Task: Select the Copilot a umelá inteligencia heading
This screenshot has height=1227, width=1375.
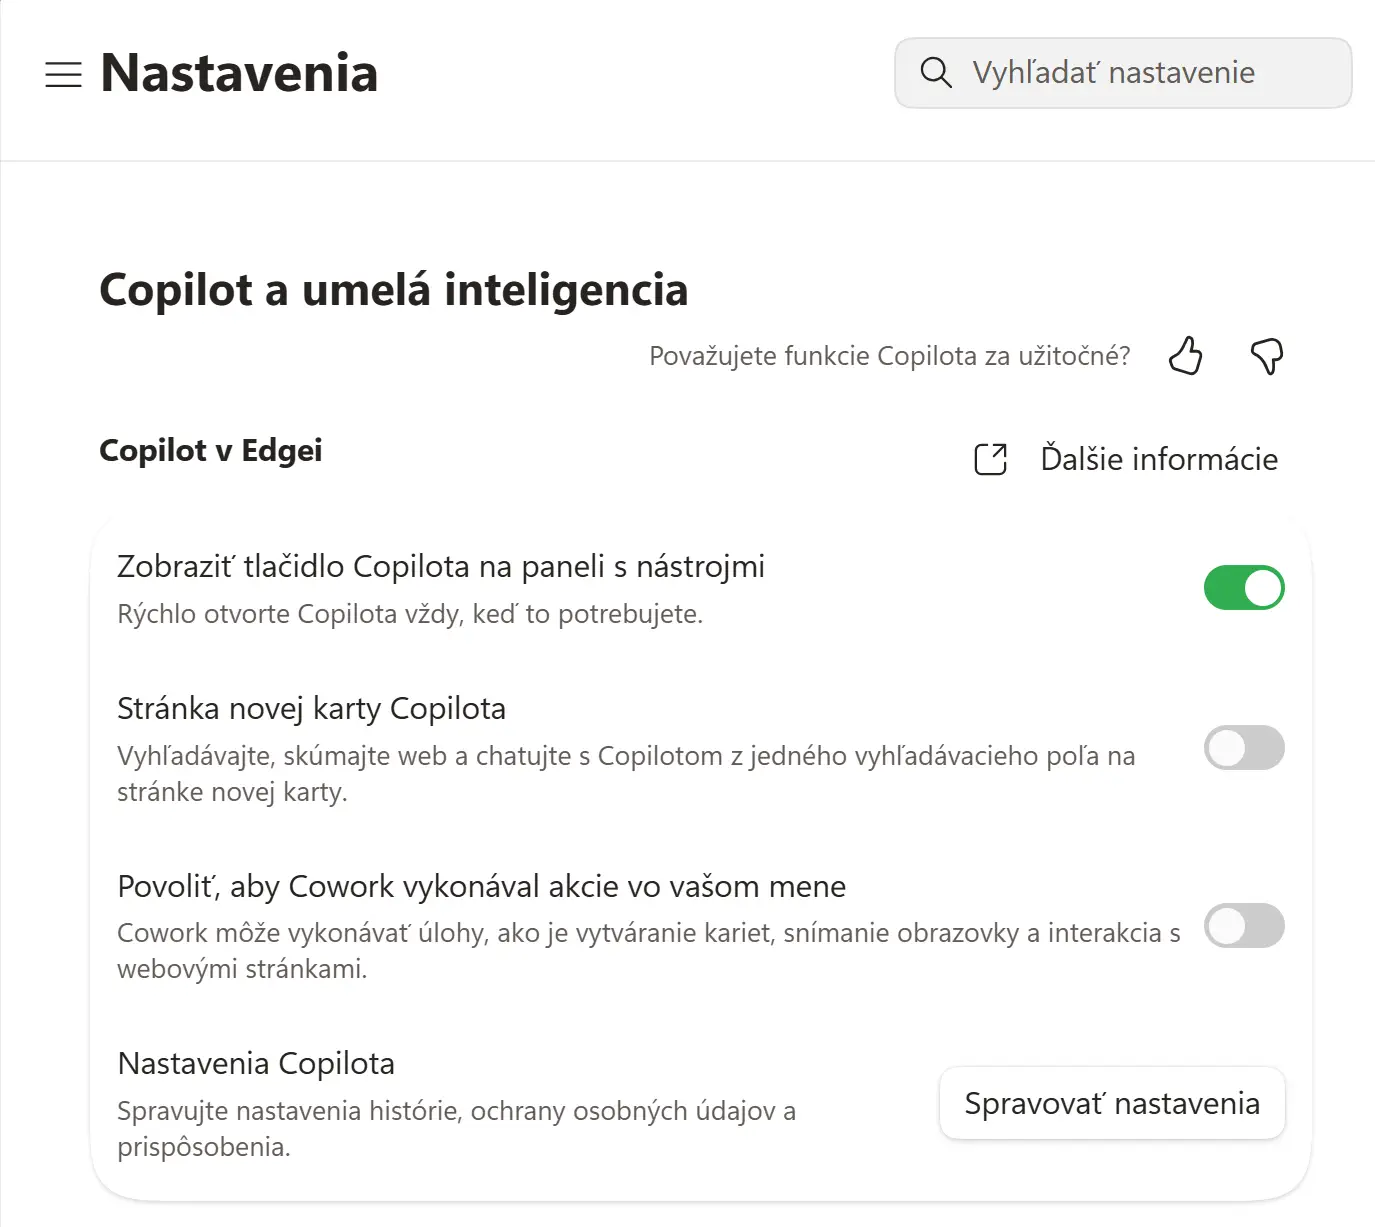Action: click(394, 290)
